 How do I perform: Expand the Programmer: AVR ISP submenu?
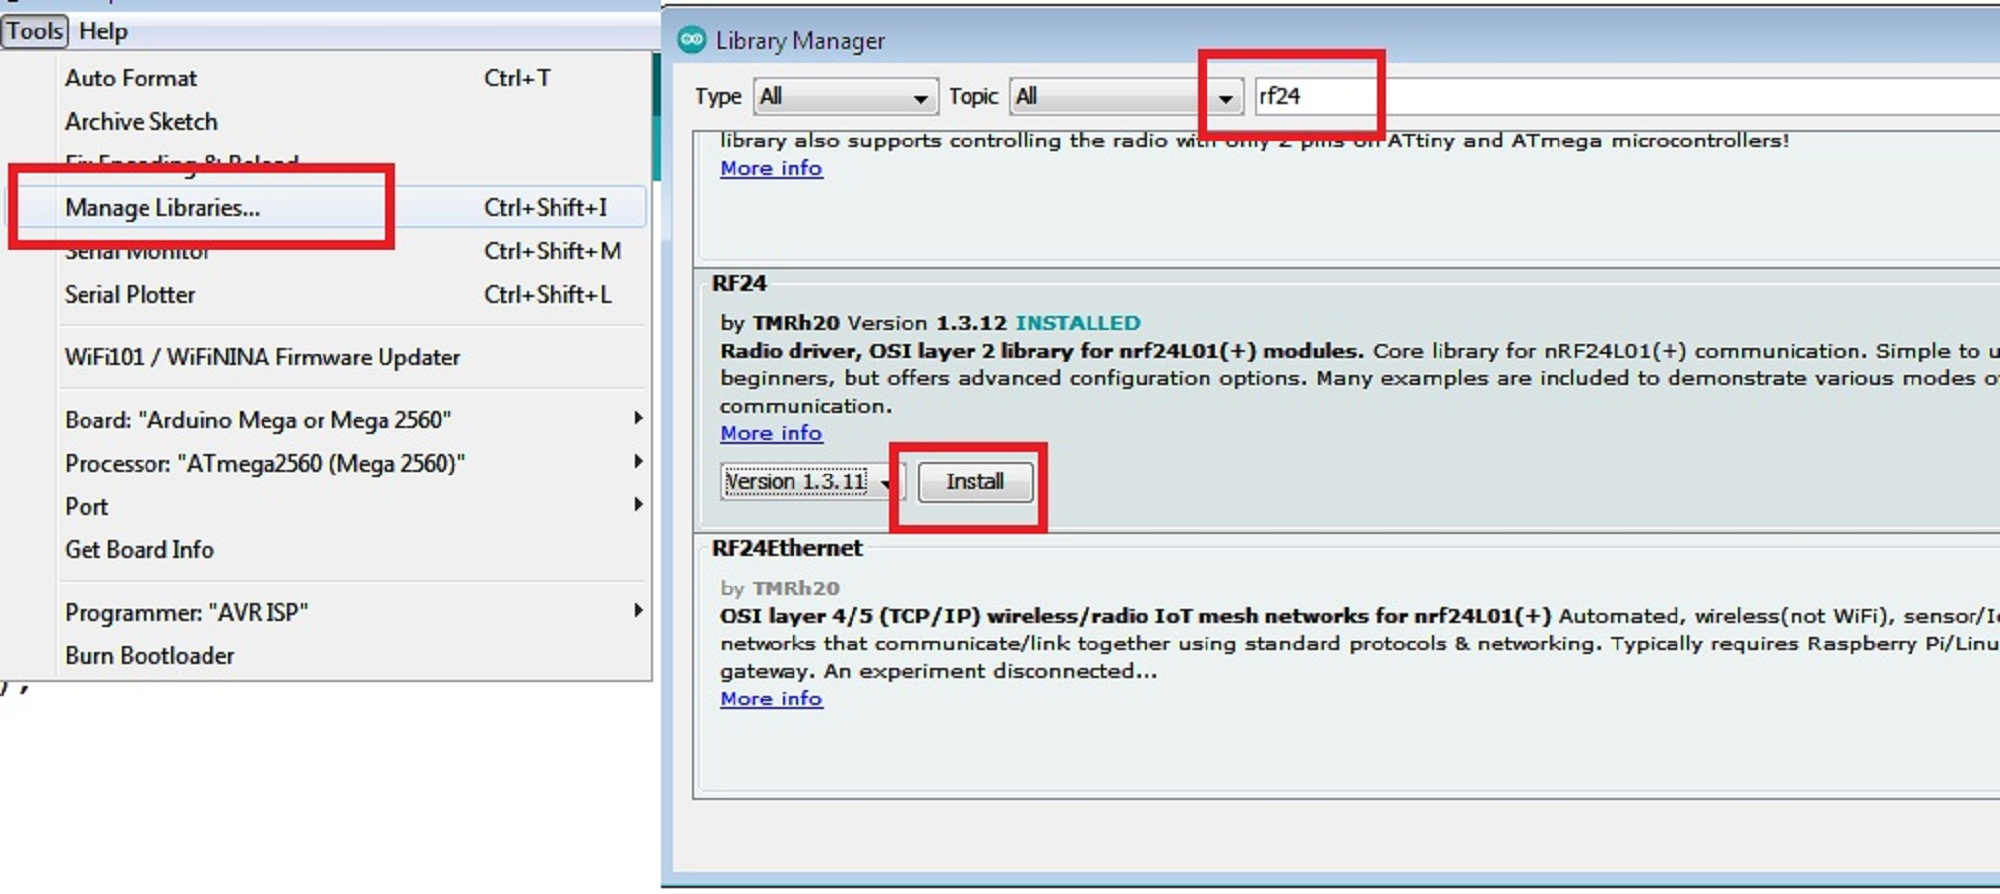[326, 612]
